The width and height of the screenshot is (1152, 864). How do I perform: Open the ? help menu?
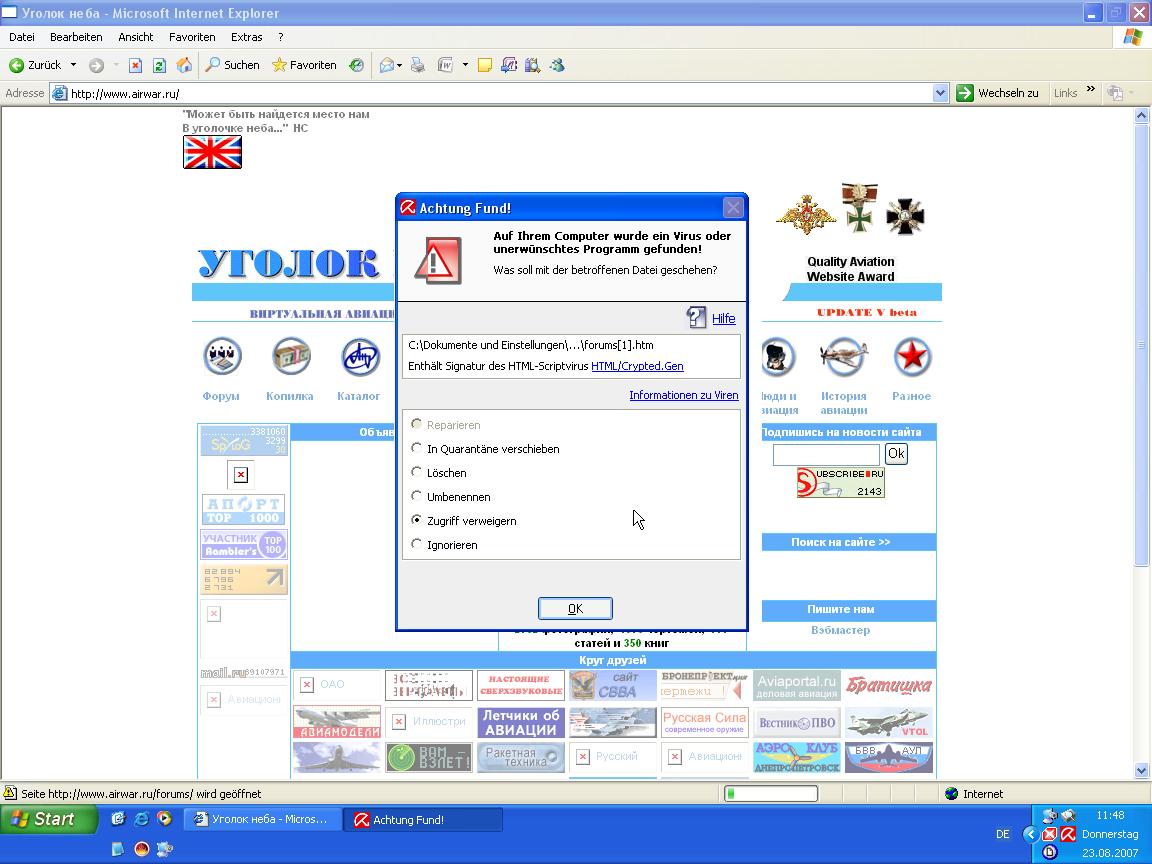(x=281, y=37)
